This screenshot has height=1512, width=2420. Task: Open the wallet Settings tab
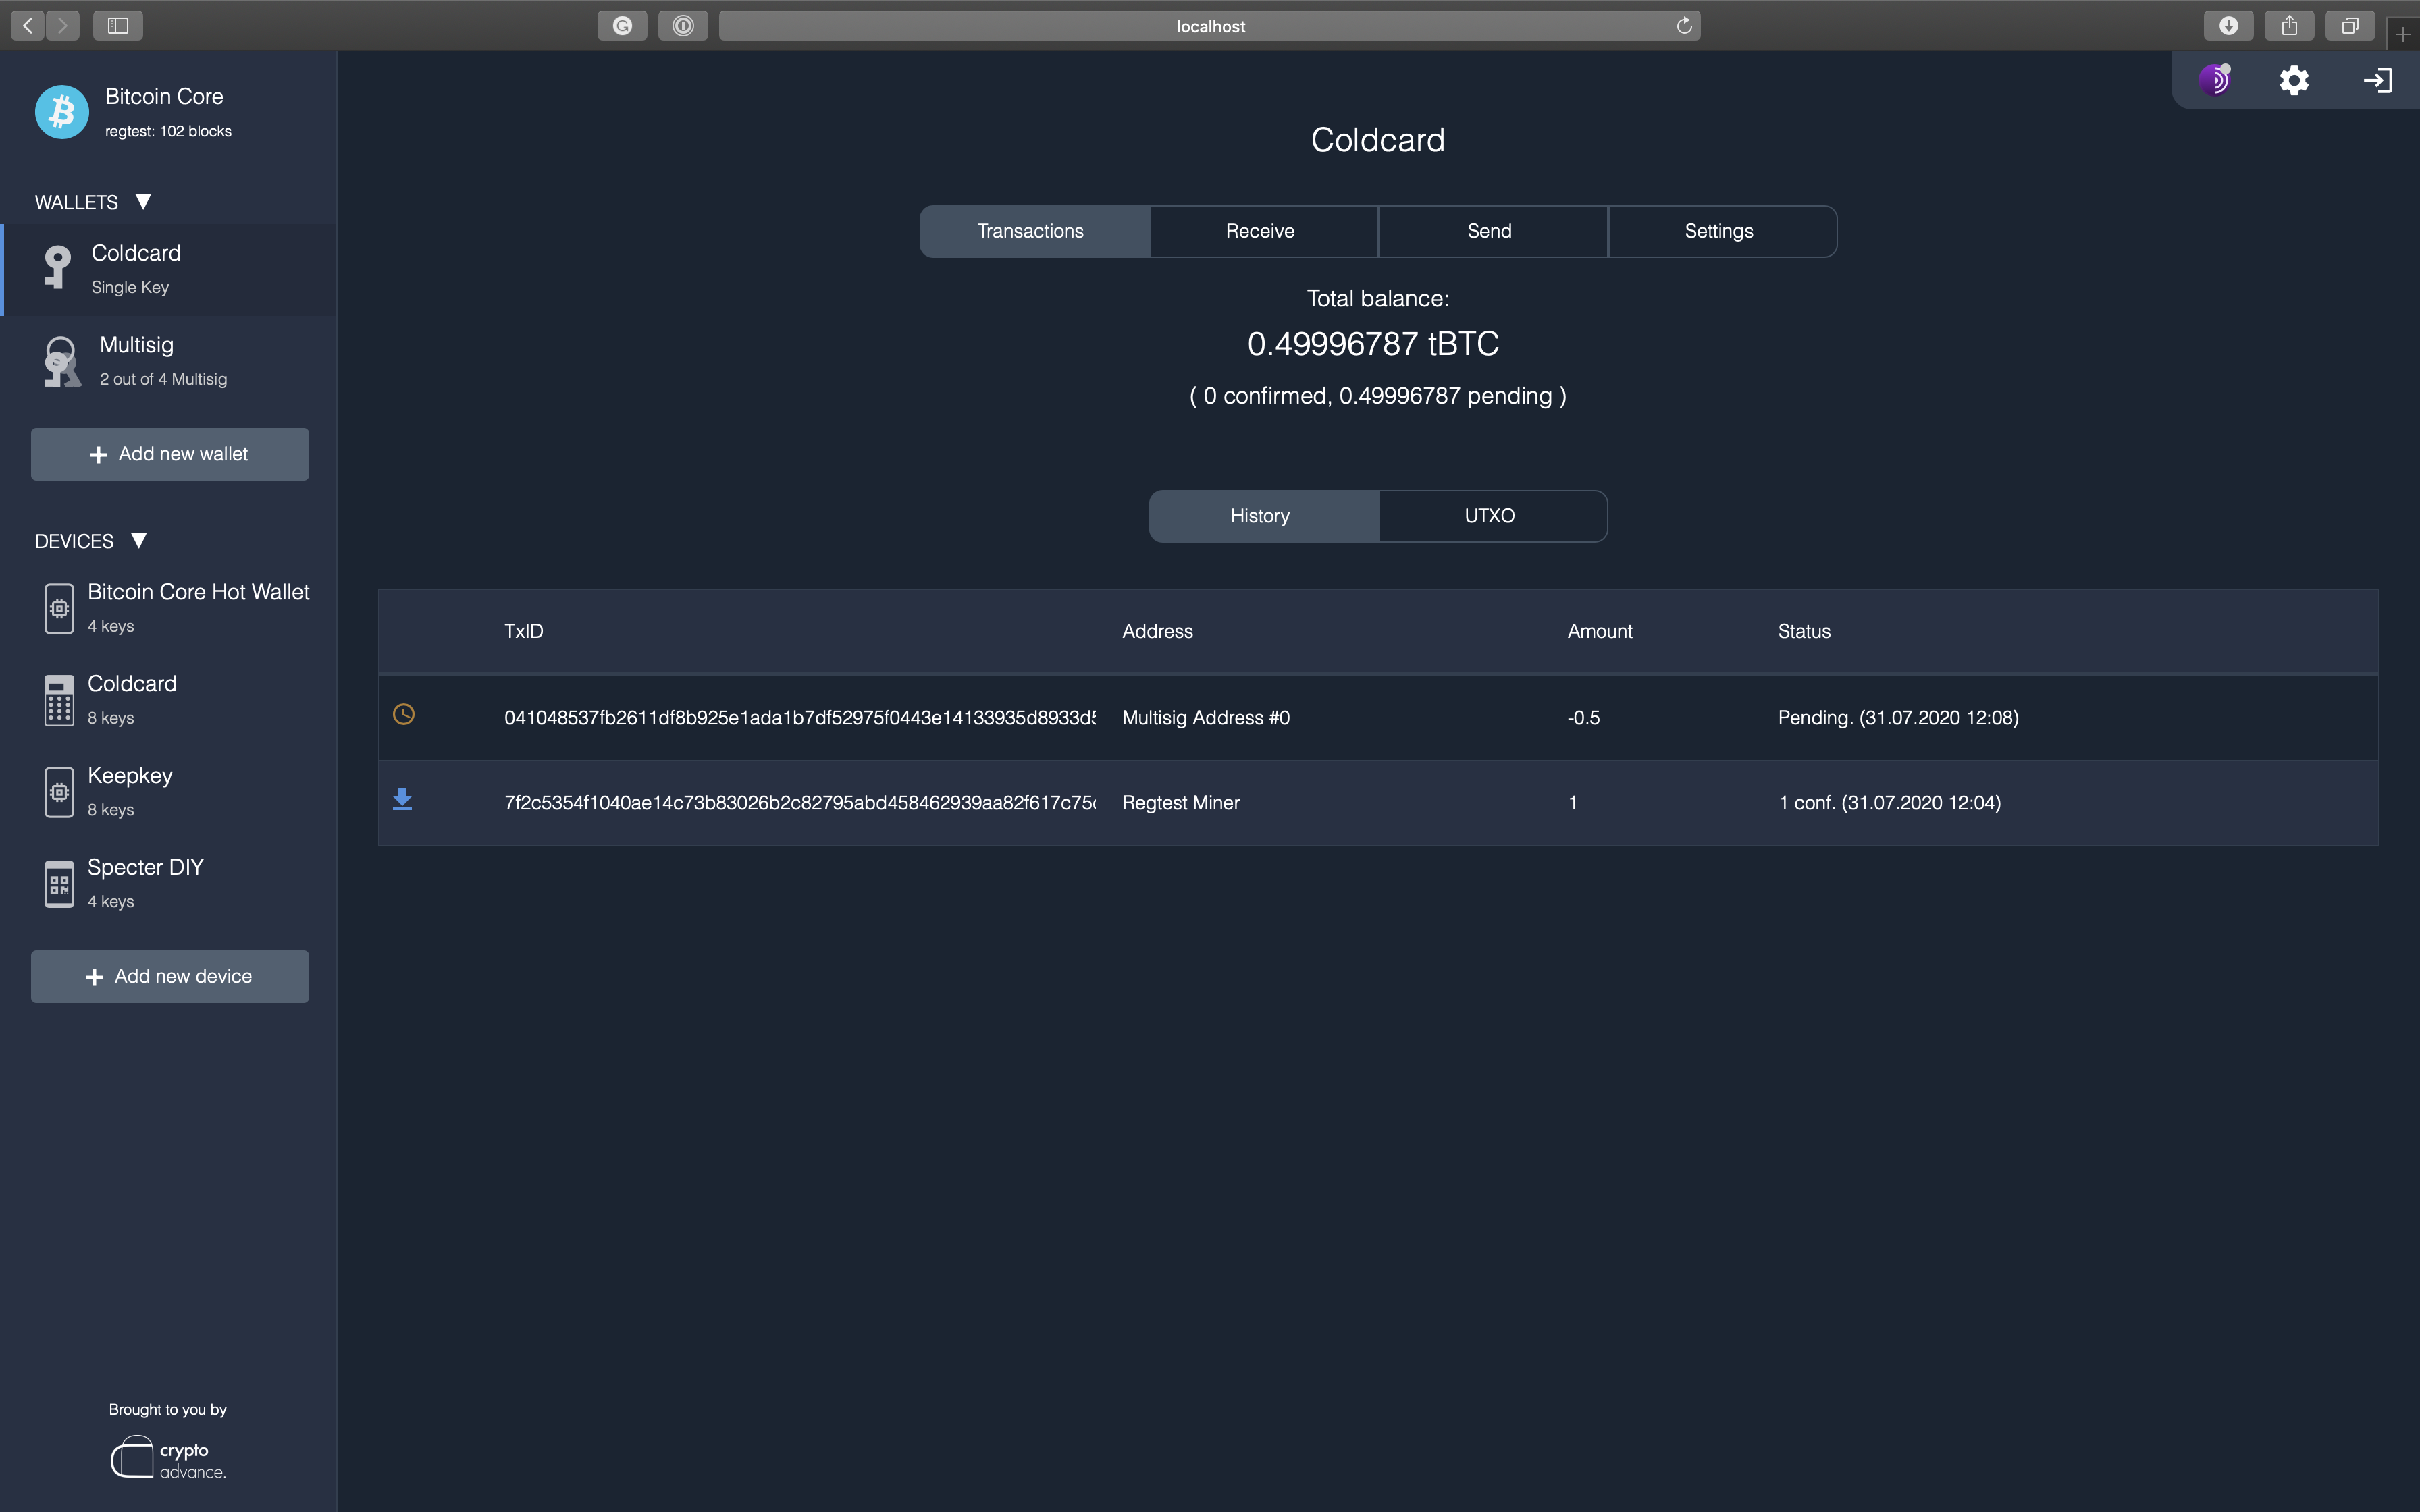(1718, 231)
